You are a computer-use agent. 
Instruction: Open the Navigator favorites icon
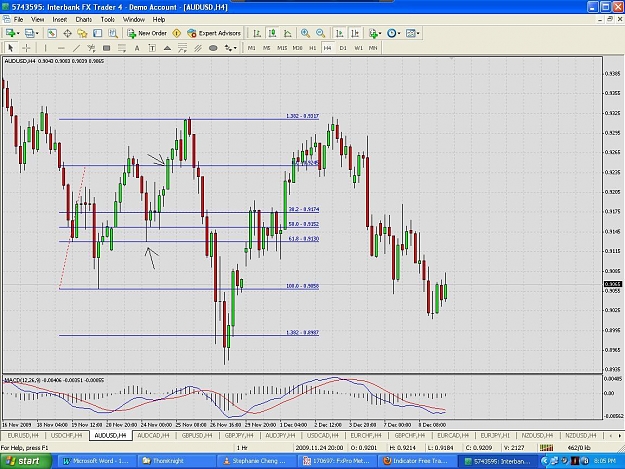tap(83, 33)
